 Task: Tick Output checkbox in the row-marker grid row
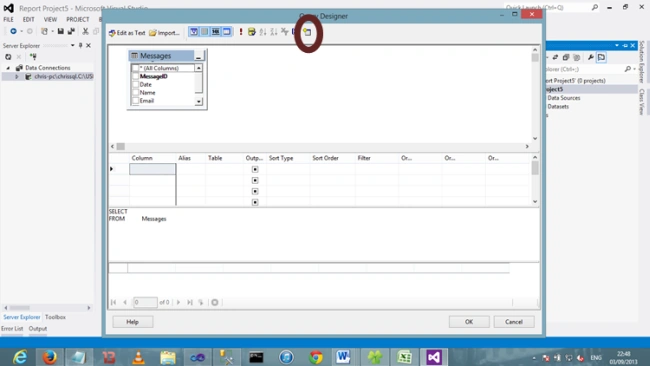[255, 169]
